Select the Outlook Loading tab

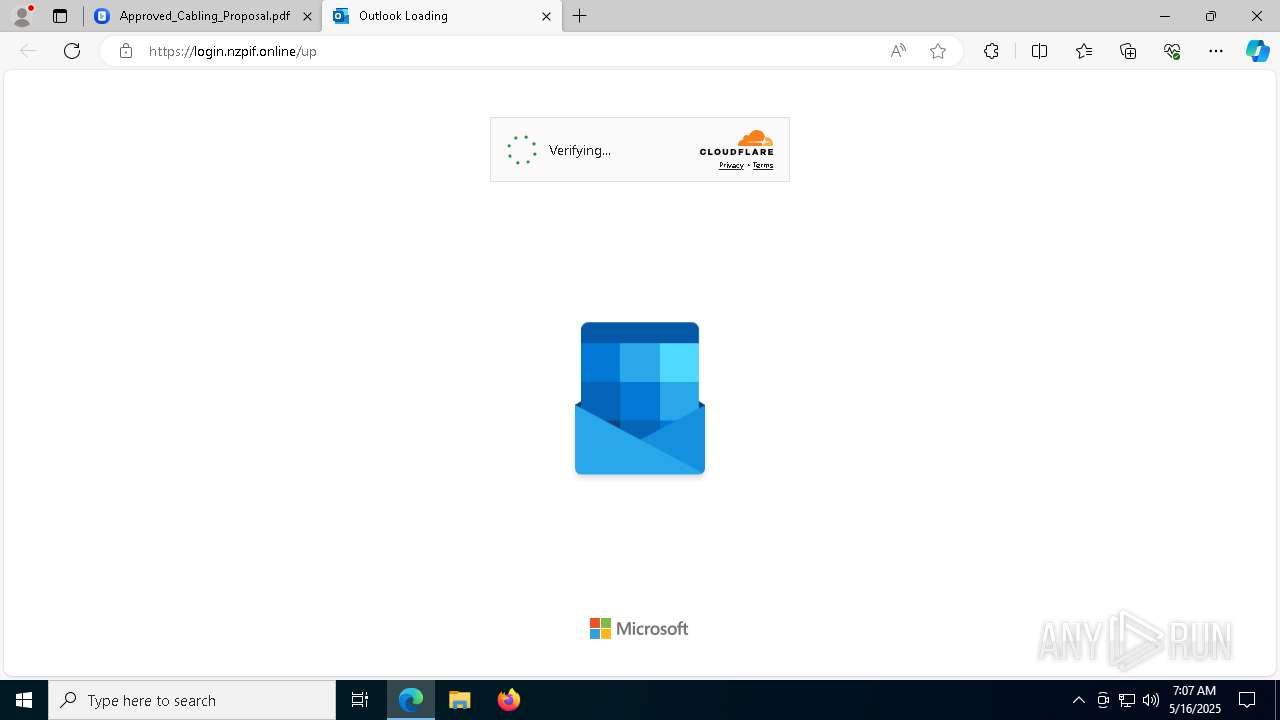coord(441,16)
